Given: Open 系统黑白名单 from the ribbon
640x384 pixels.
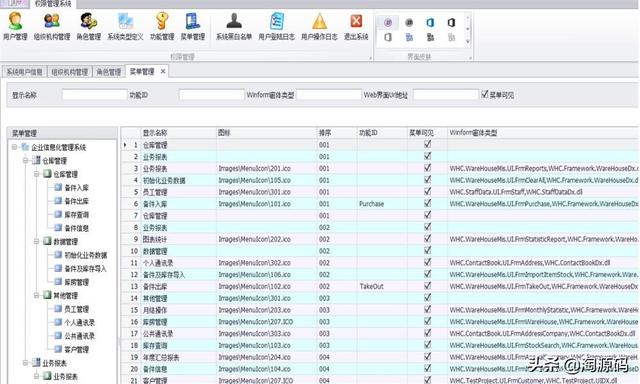Looking at the screenshot, I should [x=234, y=26].
